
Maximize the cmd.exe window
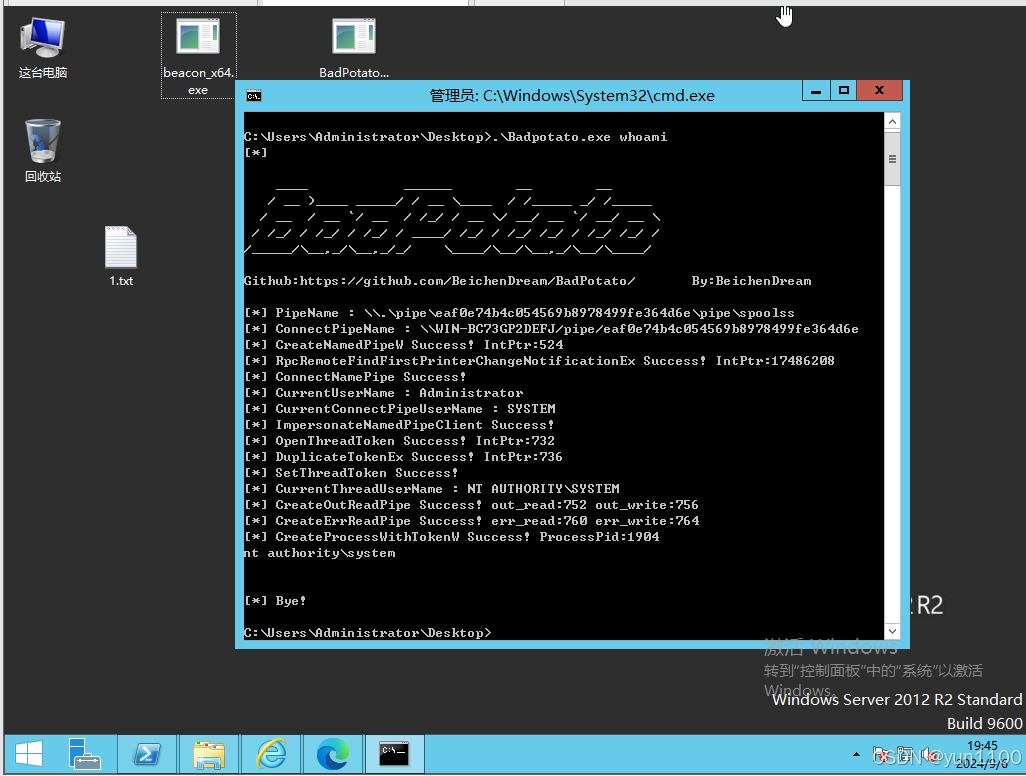pyautogui.click(x=843, y=91)
